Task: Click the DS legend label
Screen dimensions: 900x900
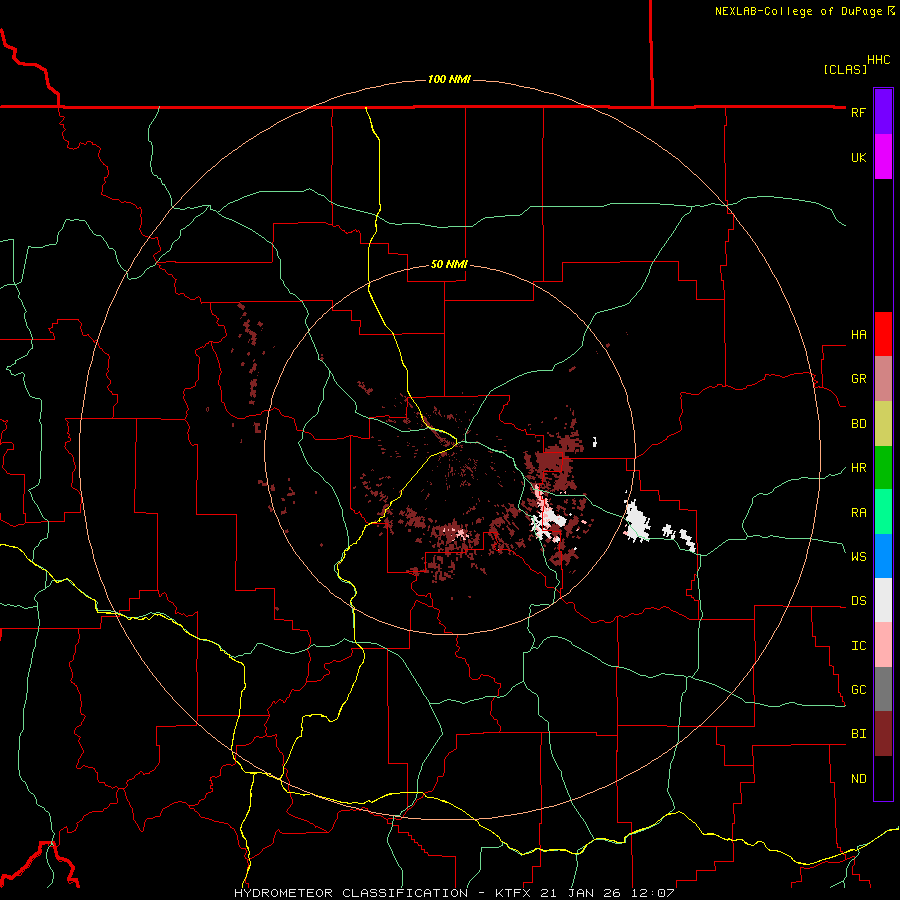Action: pyautogui.click(x=858, y=601)
